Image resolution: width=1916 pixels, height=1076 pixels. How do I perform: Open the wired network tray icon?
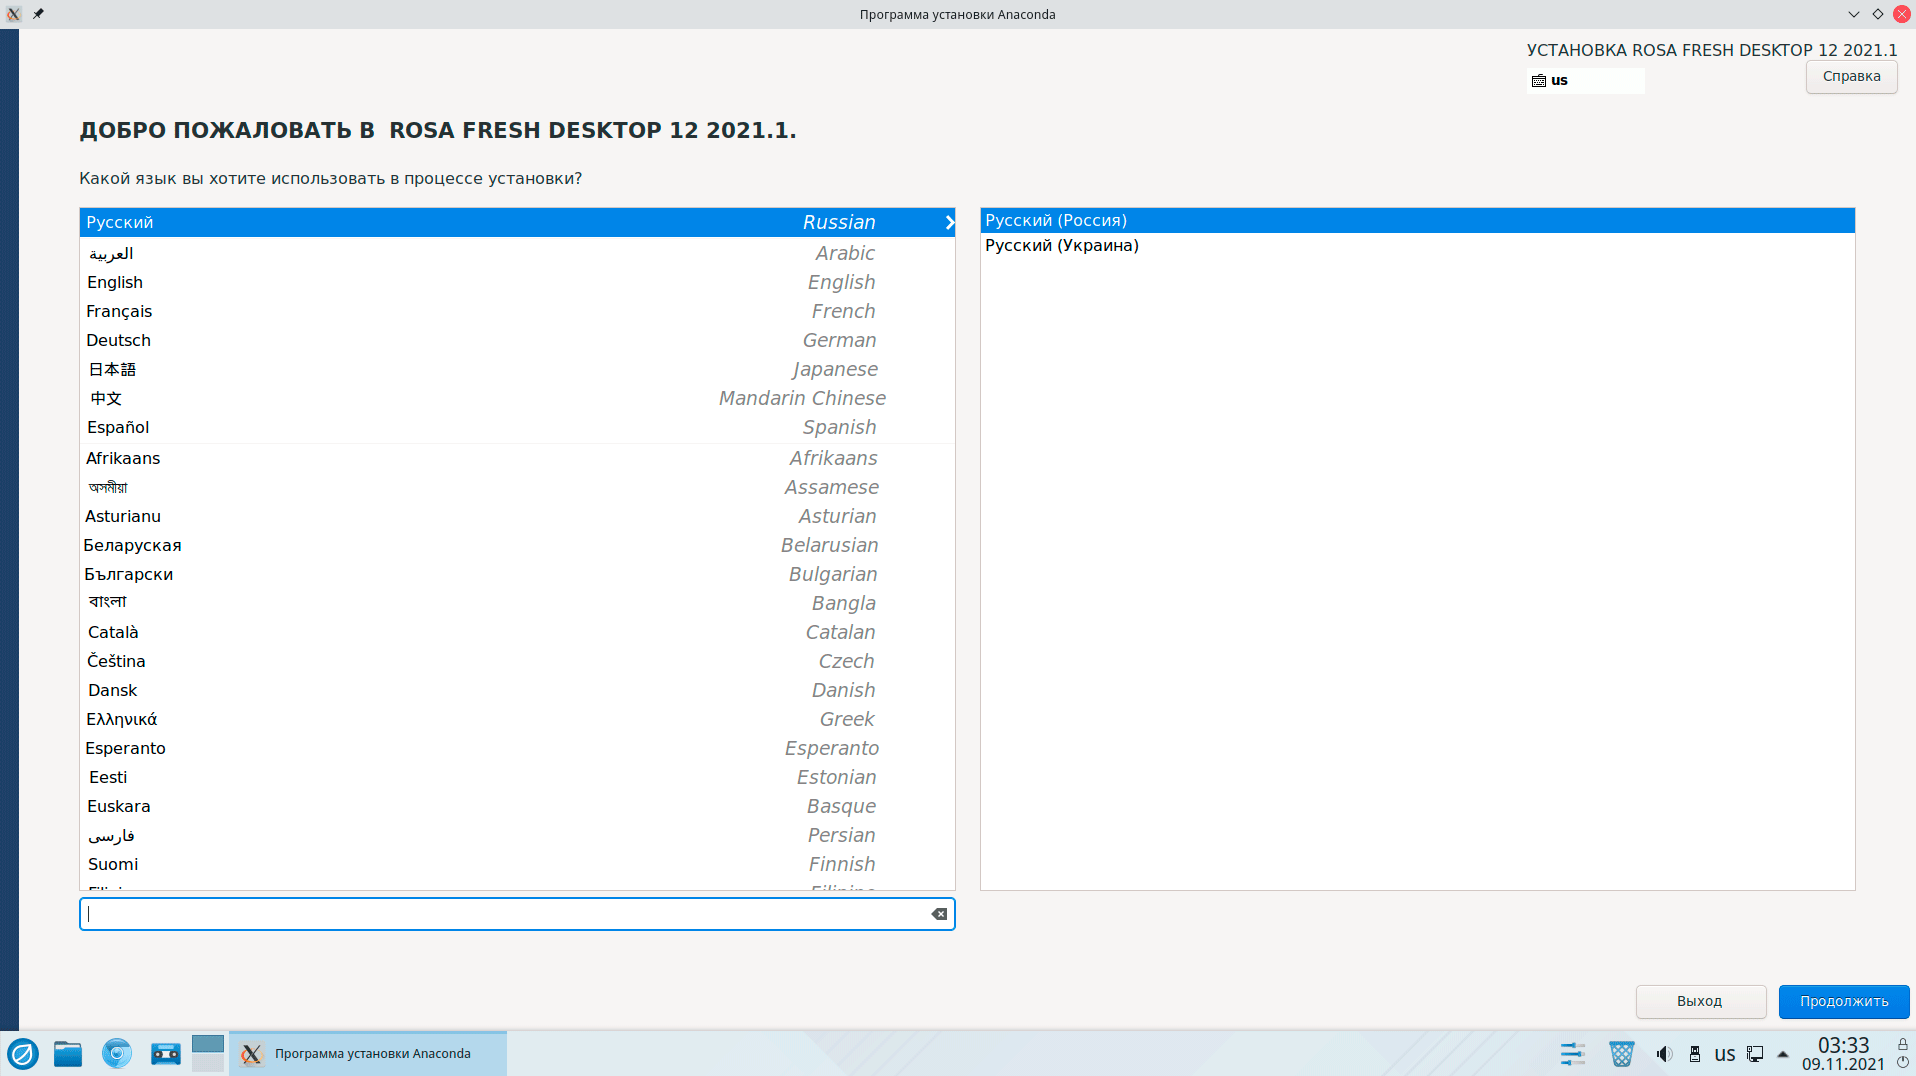(1755, 1054)
